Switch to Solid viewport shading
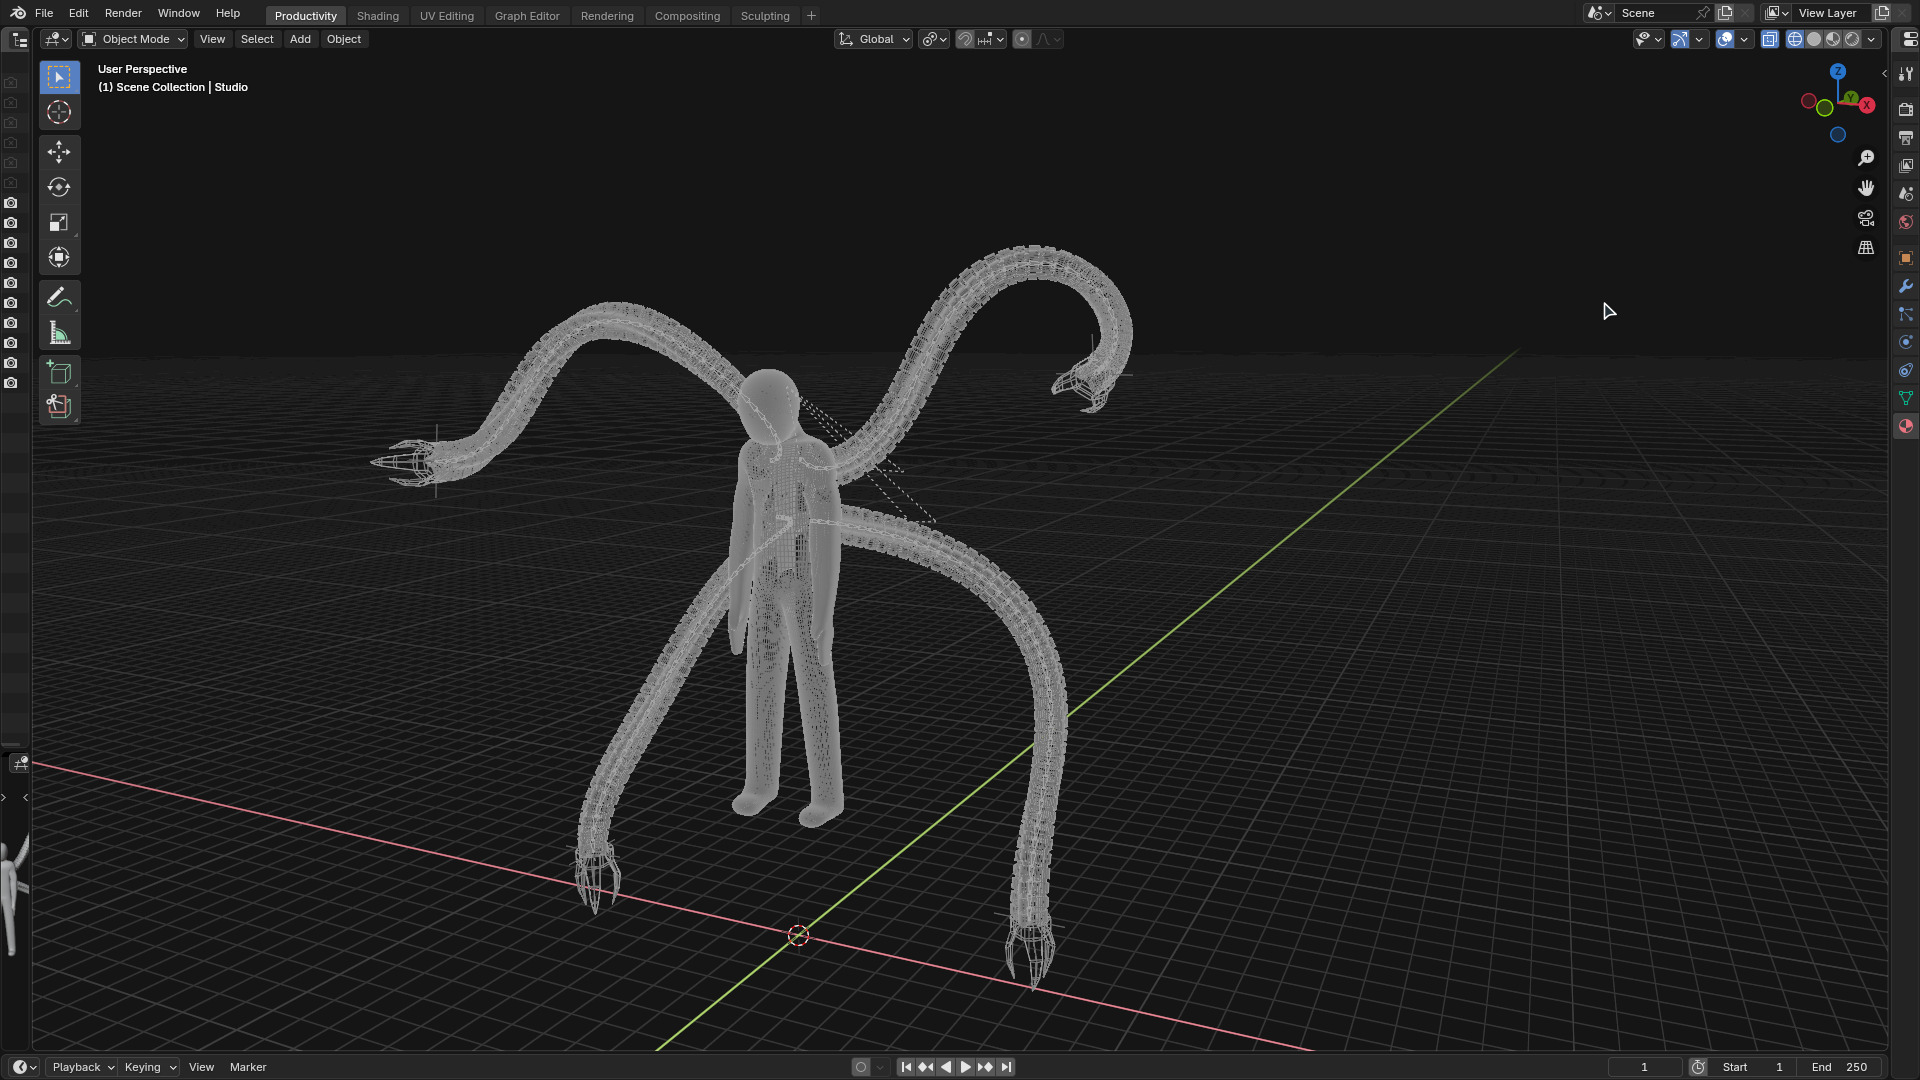Image resolution: width=1920 pixels, height=1080 pixels. point(1814,39)
